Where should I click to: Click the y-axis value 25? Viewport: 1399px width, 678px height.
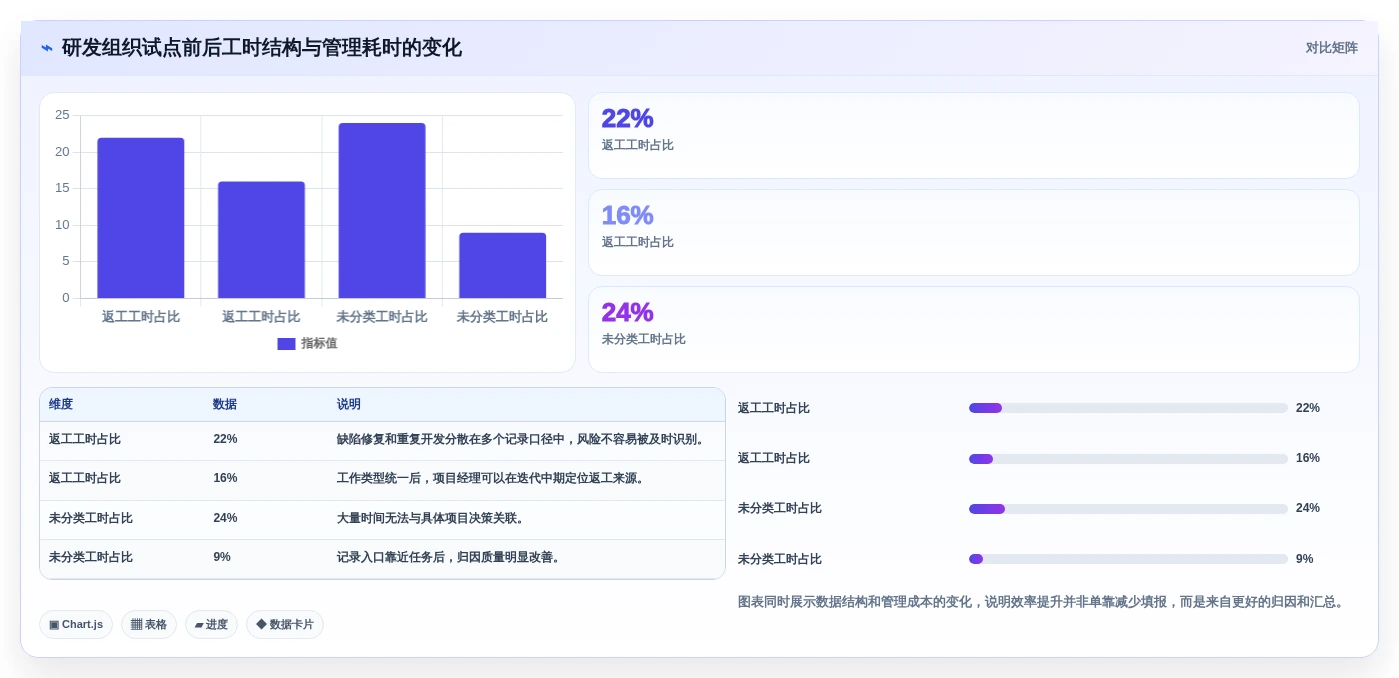[x=62, y=115]
